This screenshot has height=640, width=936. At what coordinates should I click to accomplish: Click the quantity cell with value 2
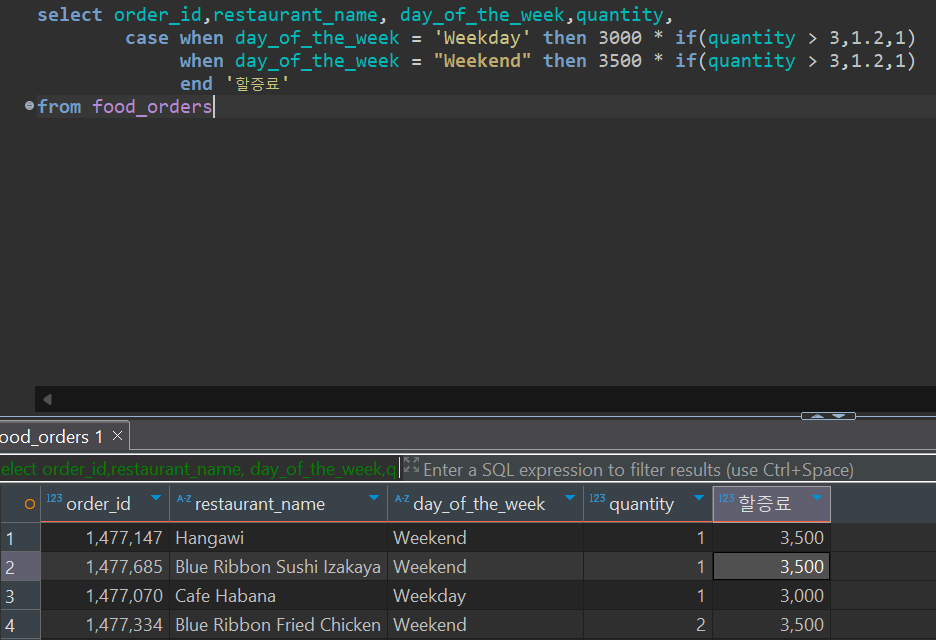pos(648,625)
